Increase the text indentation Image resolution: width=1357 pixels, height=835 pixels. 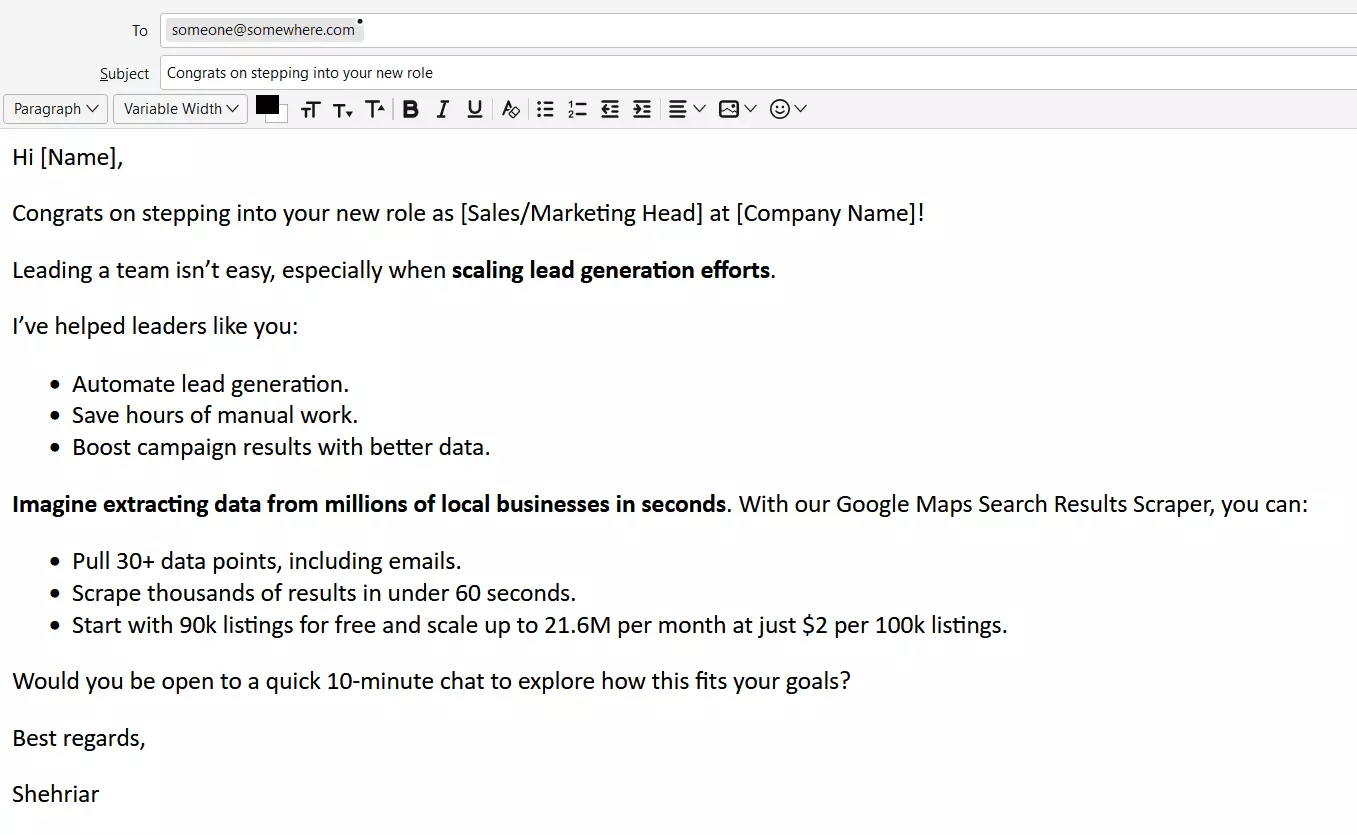pos(641,109)
